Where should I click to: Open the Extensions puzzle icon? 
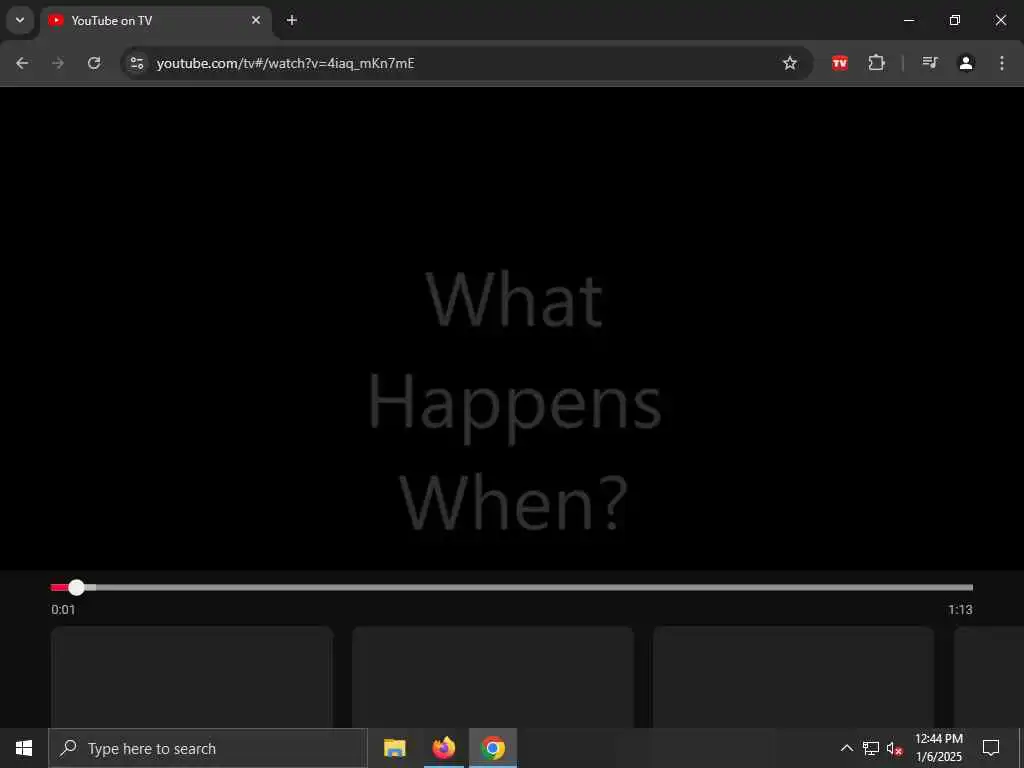click(876, 63)
